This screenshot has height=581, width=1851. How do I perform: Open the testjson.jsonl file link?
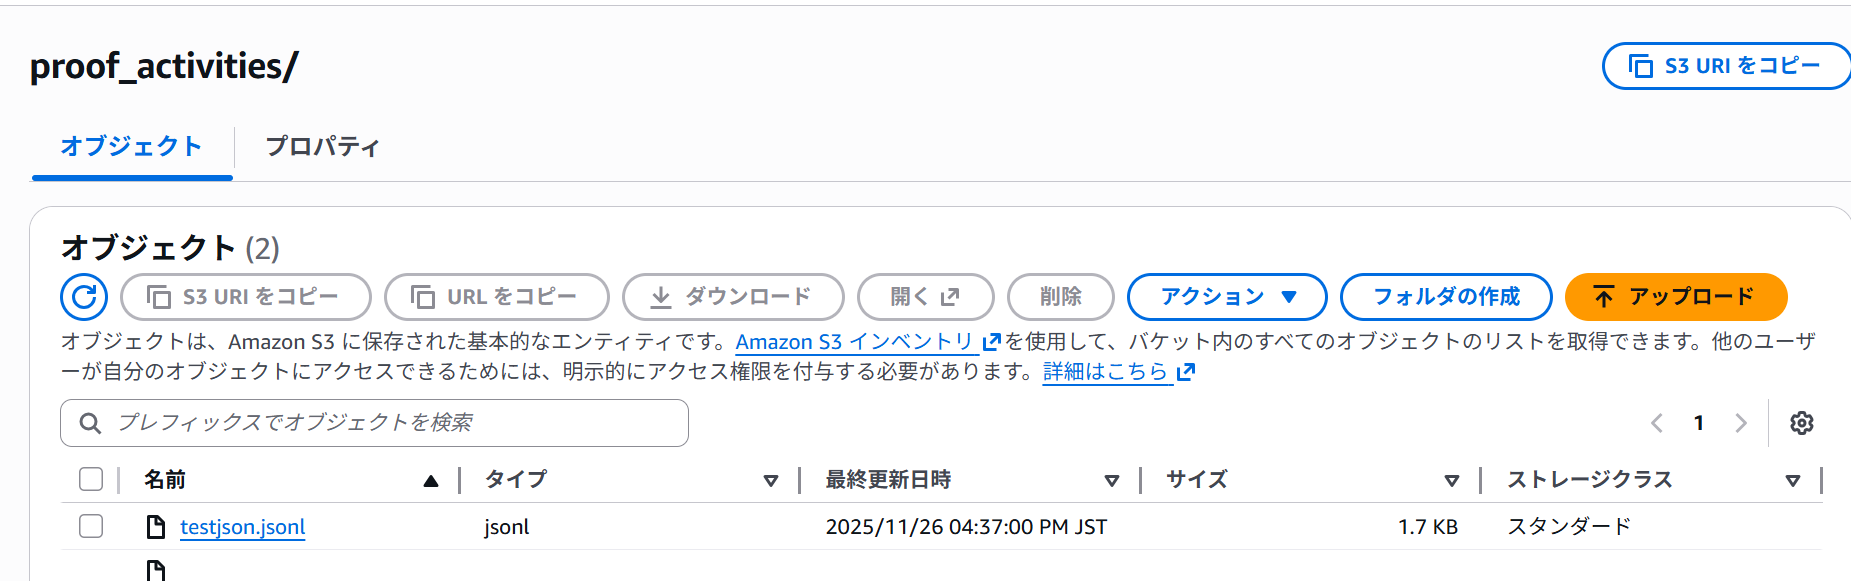[x=242, y=527]
